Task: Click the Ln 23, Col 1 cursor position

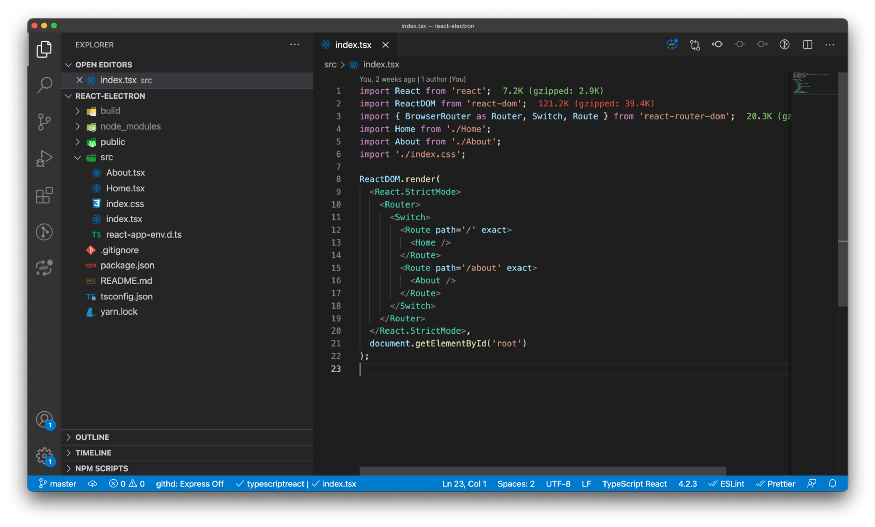Action: [x=464, y=484]
